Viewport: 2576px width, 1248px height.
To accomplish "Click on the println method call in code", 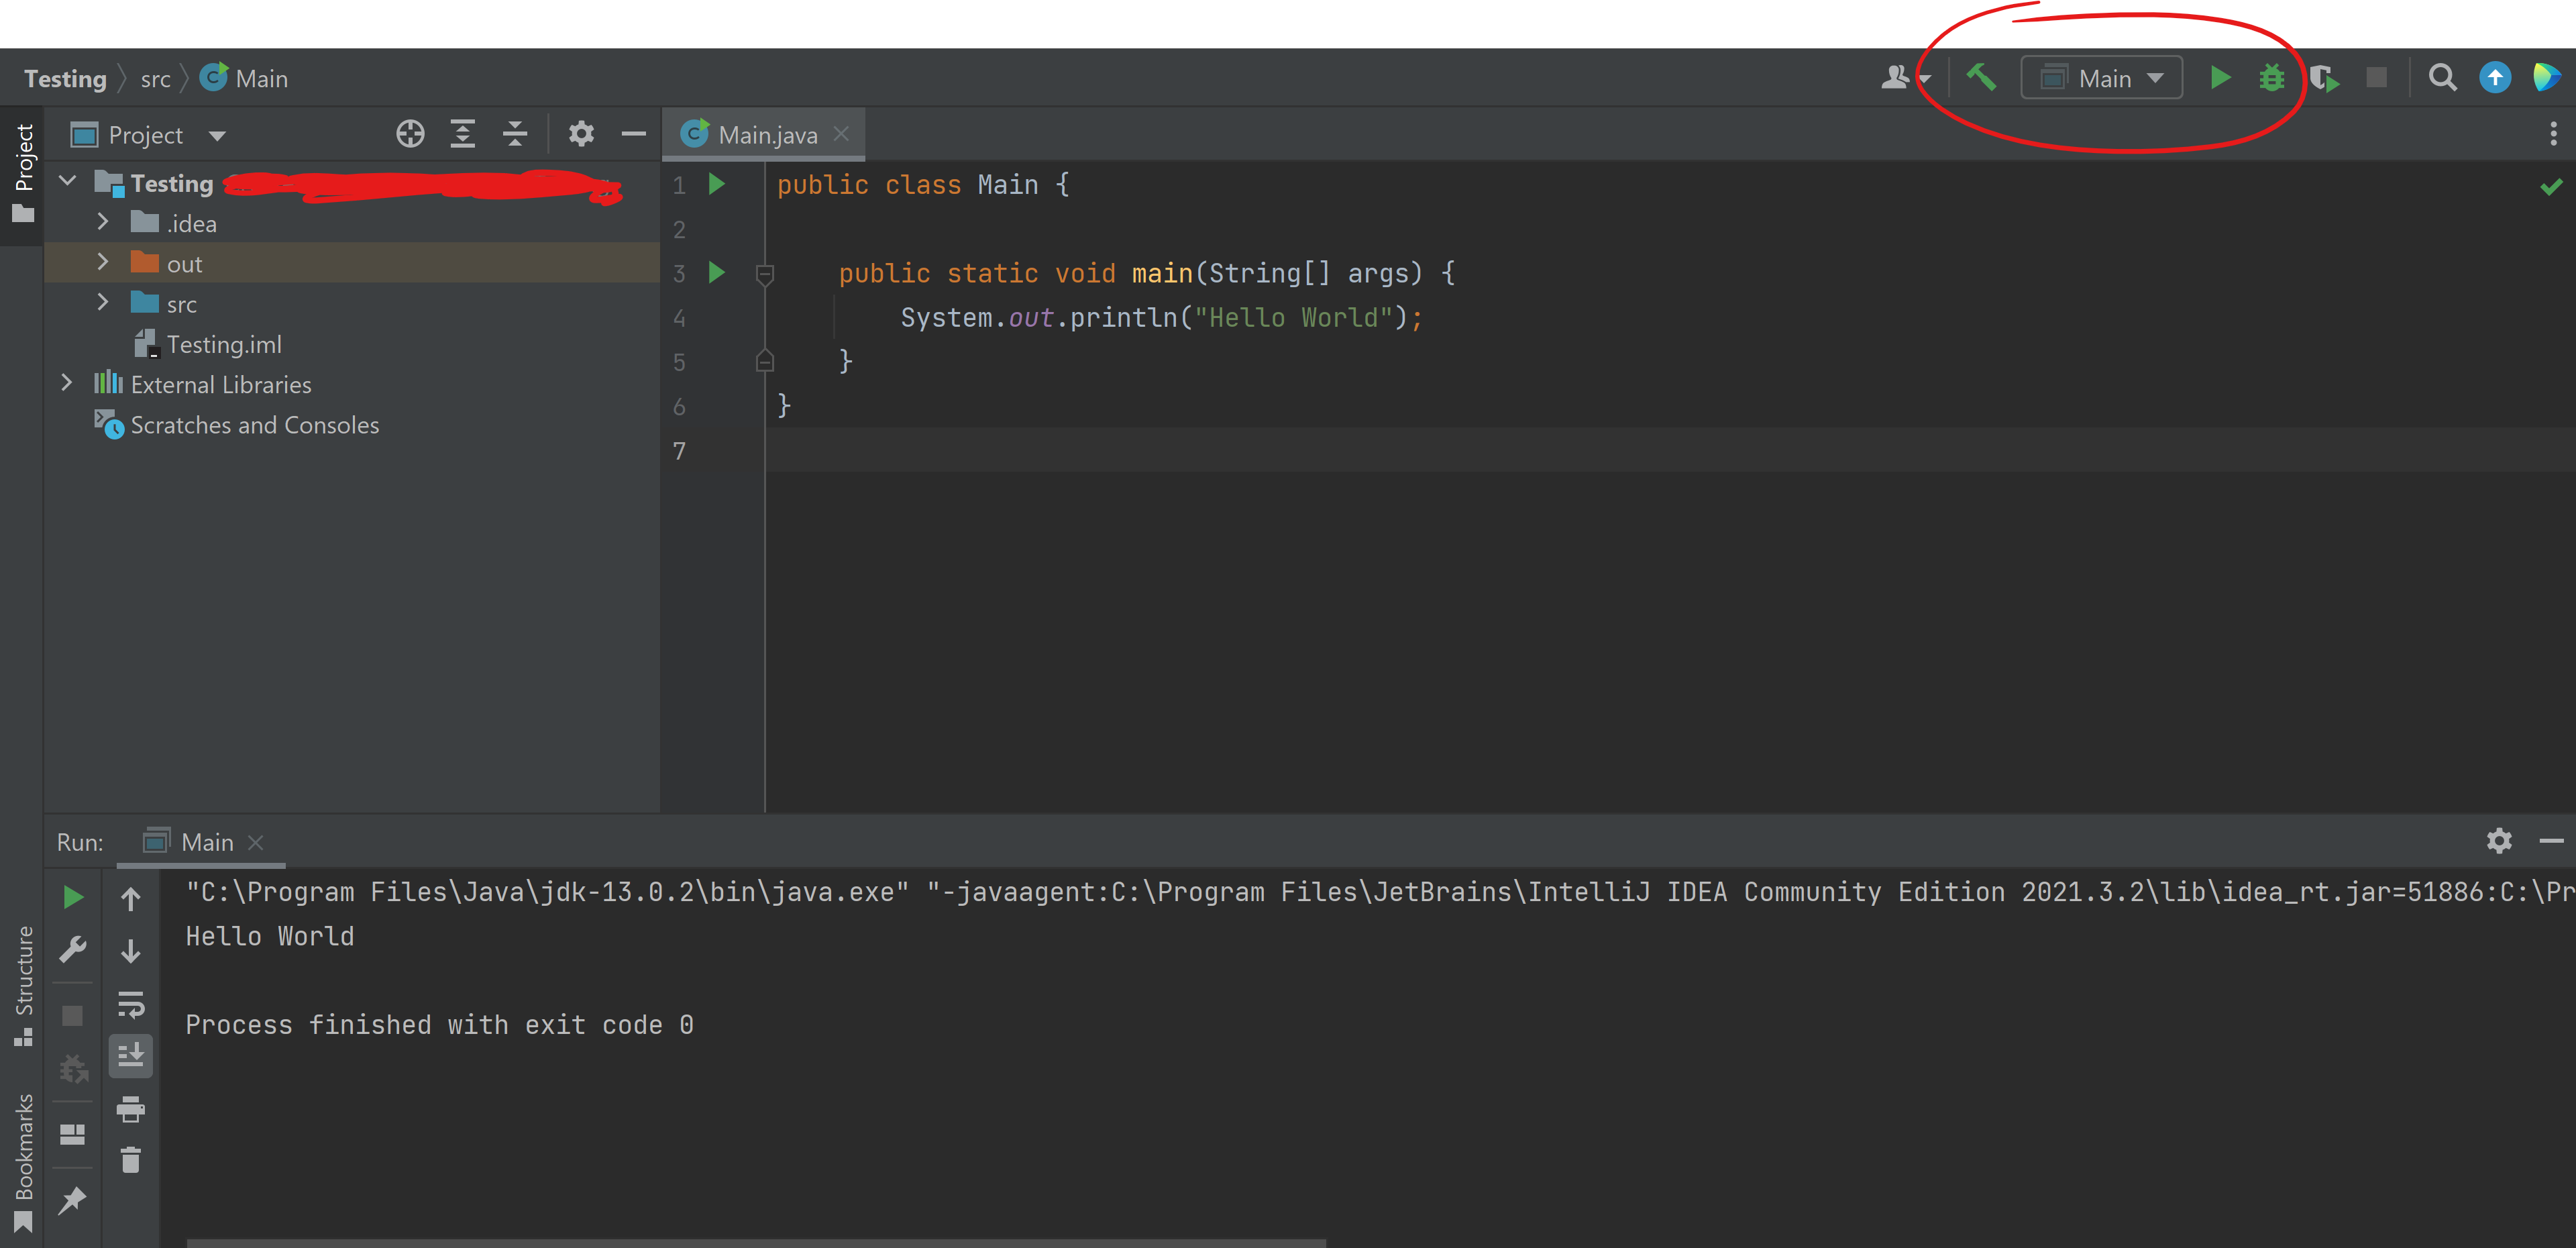I will point(1124,318).
